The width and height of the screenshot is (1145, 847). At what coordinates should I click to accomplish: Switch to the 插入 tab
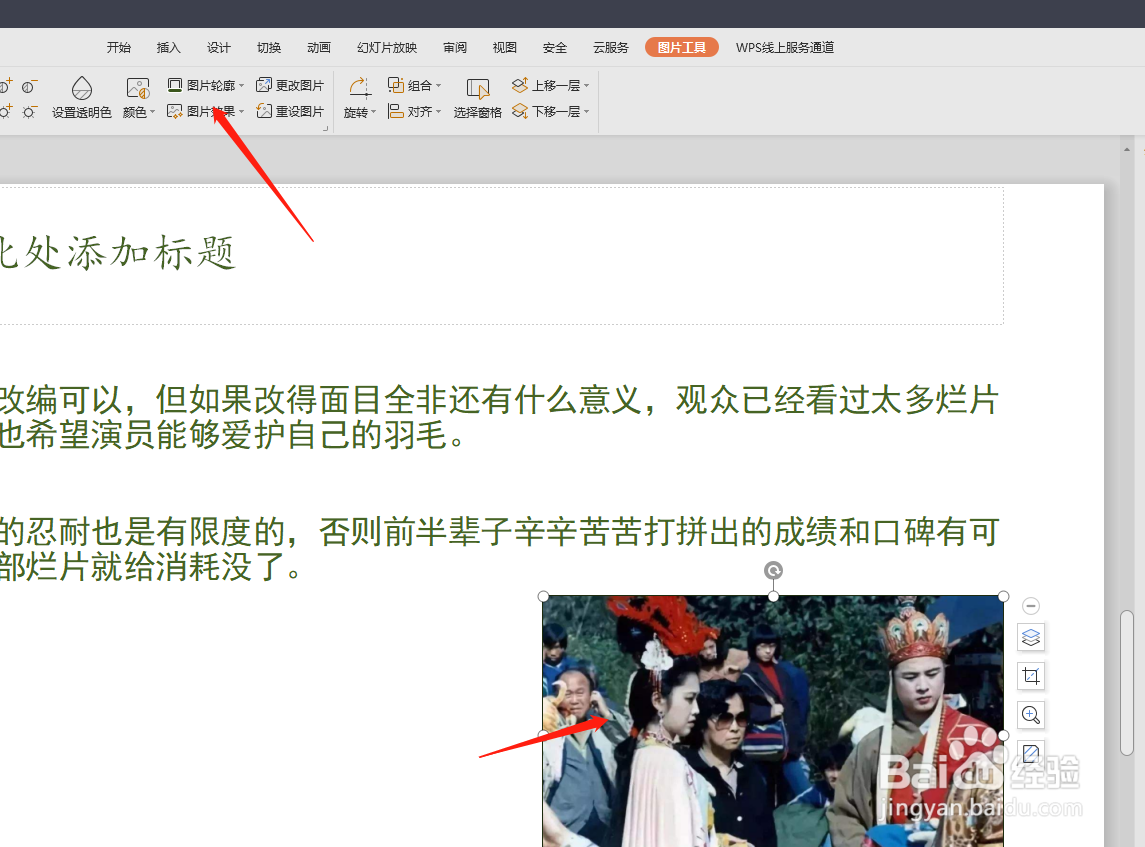tap(168, 47)
